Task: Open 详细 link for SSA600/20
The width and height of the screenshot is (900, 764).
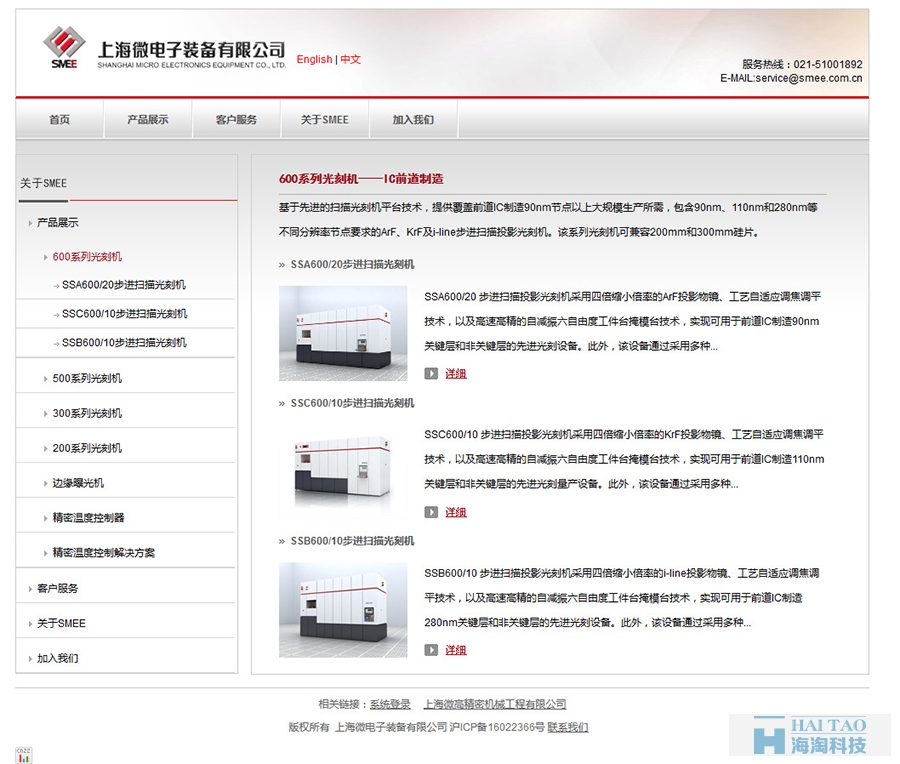Action: click(x=456, y=374)
